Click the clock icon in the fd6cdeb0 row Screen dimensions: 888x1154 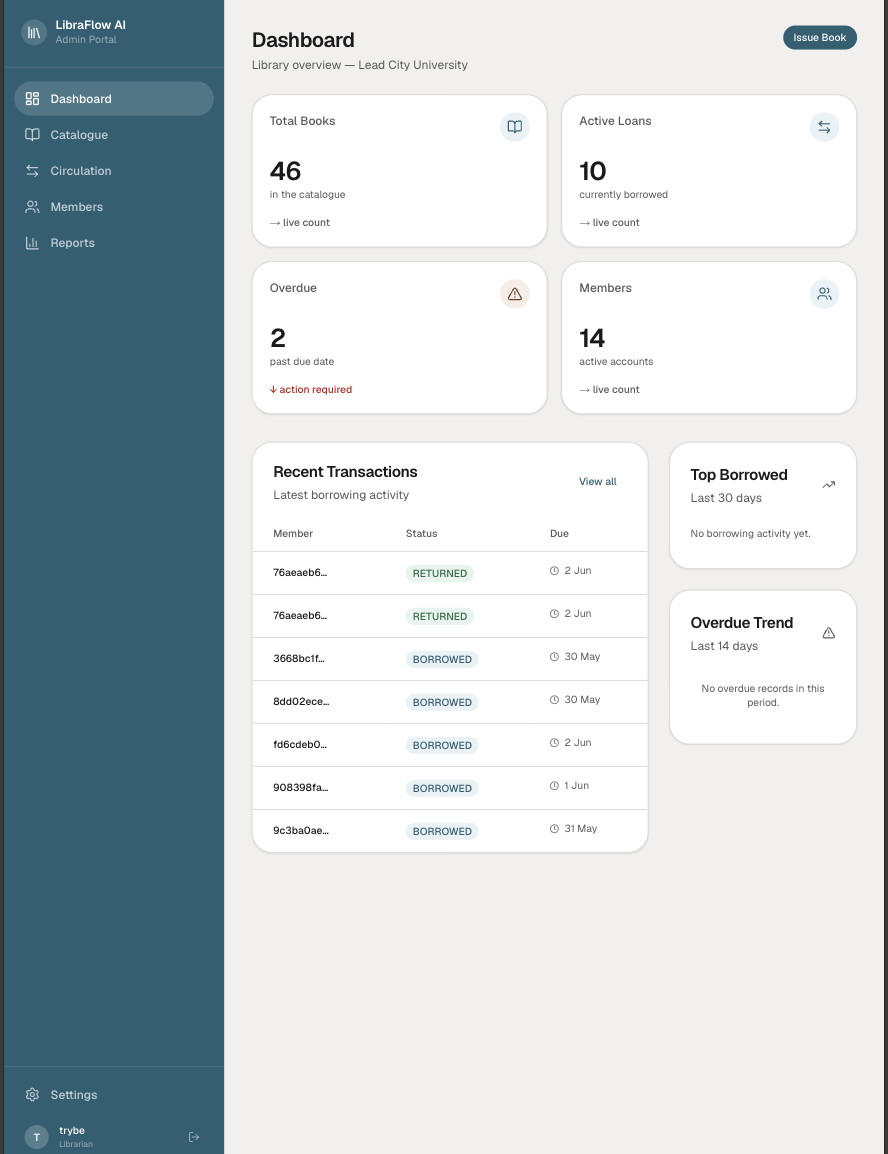pos(555,743)
